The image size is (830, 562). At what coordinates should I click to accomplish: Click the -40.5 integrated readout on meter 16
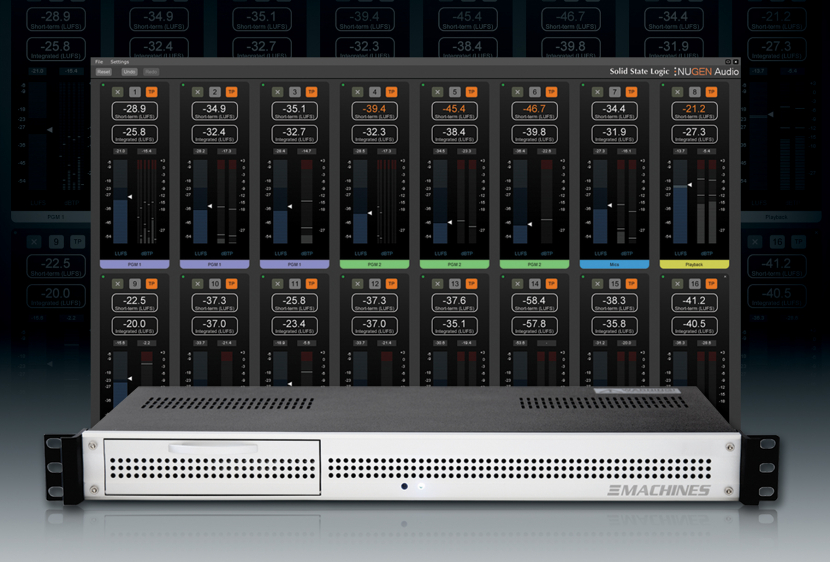pyautogui.click(x=694, y=326)
